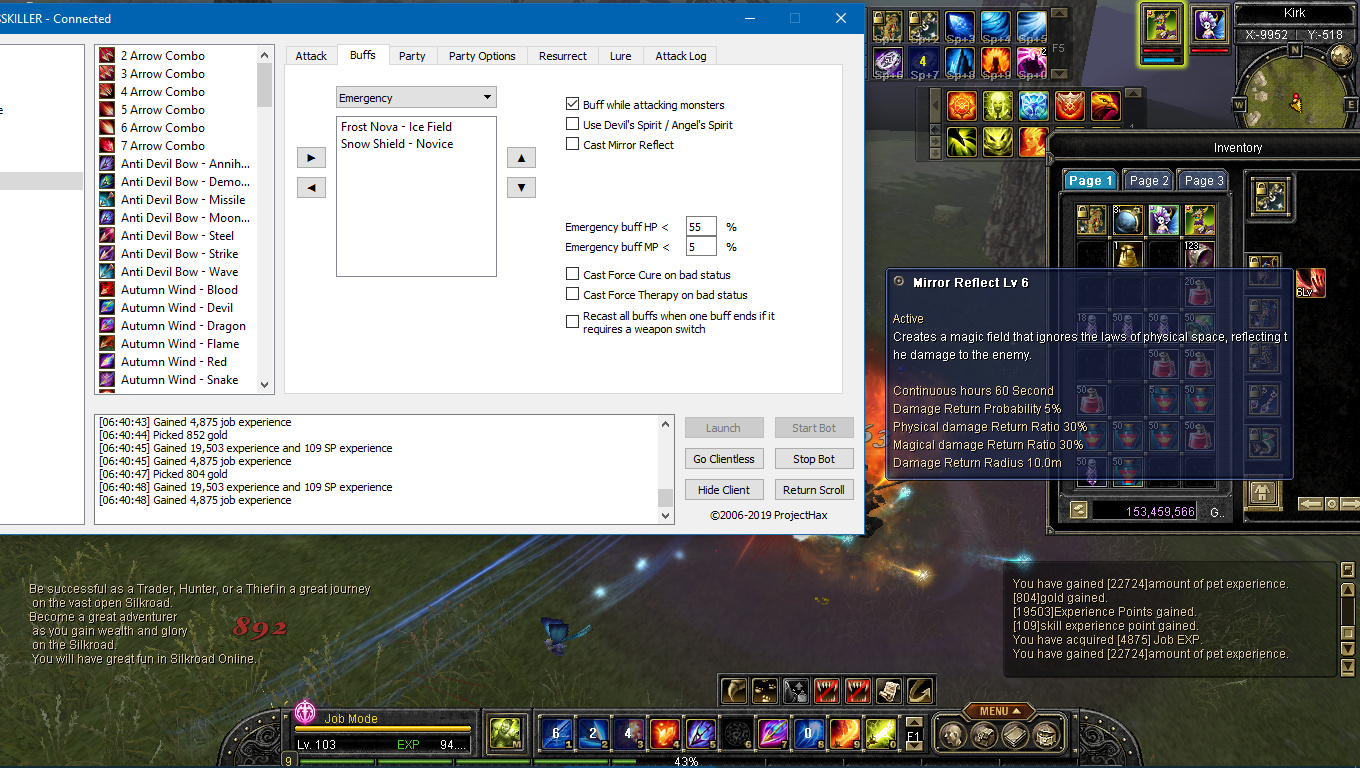Click the skill list vertical scrollbar thumb
The width and height of the screenshot is (1360, 768).
pyautogui.click(x=265, y=85)
